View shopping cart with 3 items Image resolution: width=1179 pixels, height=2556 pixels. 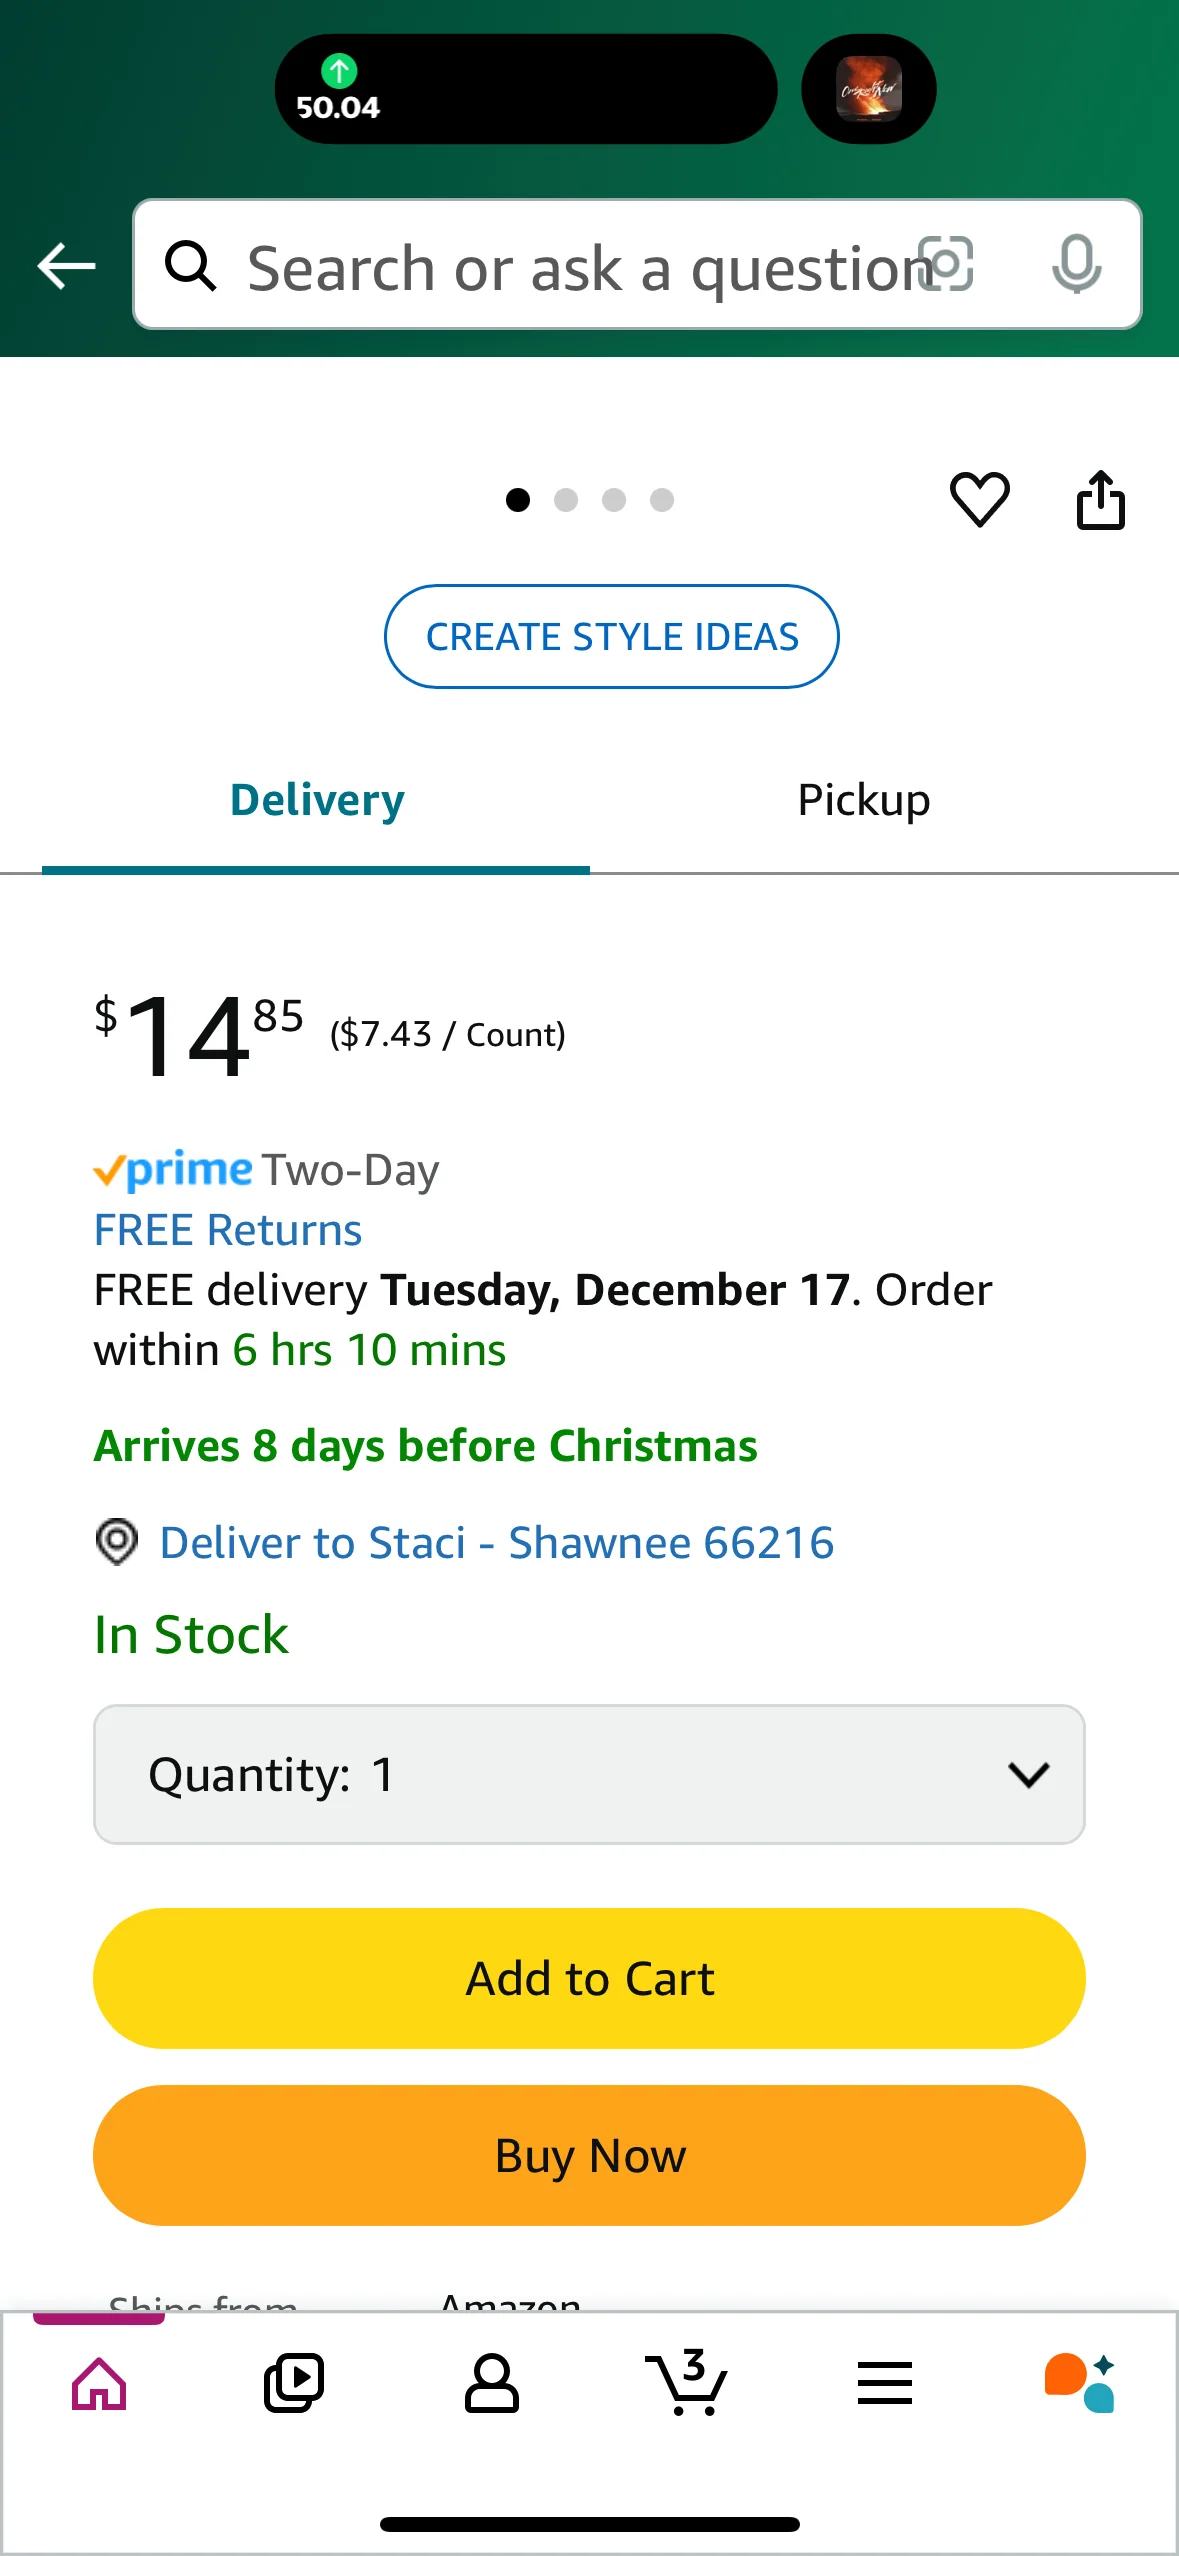coord(687,2384)
